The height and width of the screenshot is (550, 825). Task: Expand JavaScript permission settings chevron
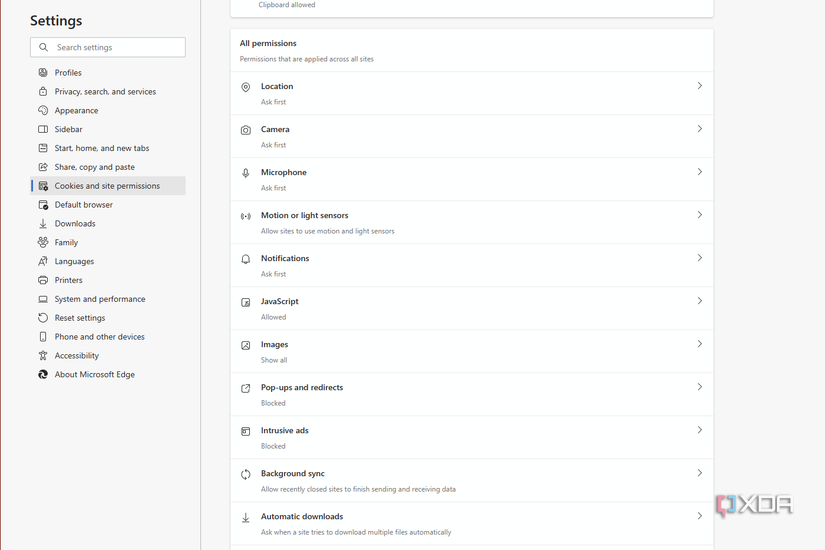pyautogui.click(x=699, y=301)
